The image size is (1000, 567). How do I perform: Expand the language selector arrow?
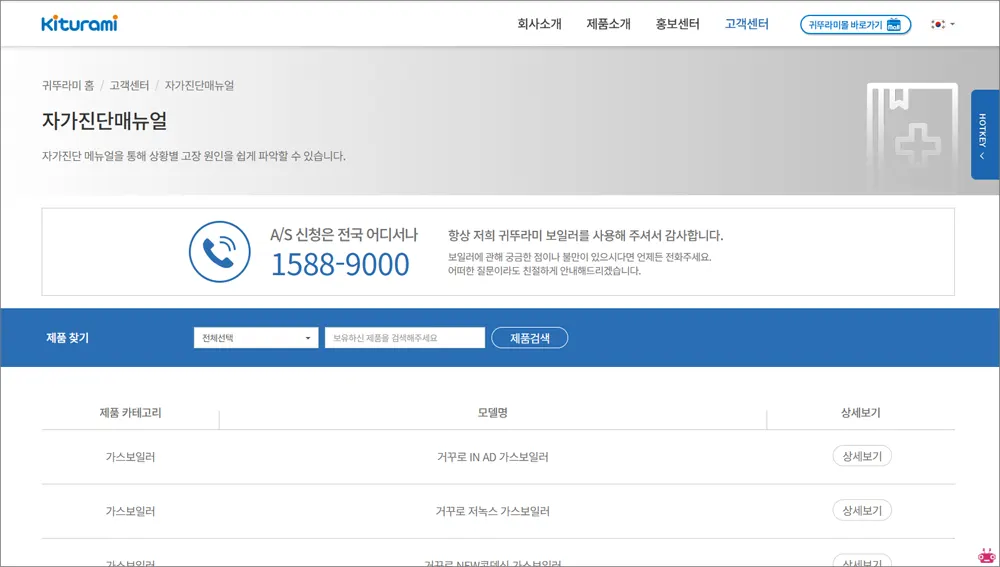pyautogui.click(x=952, y=24)
